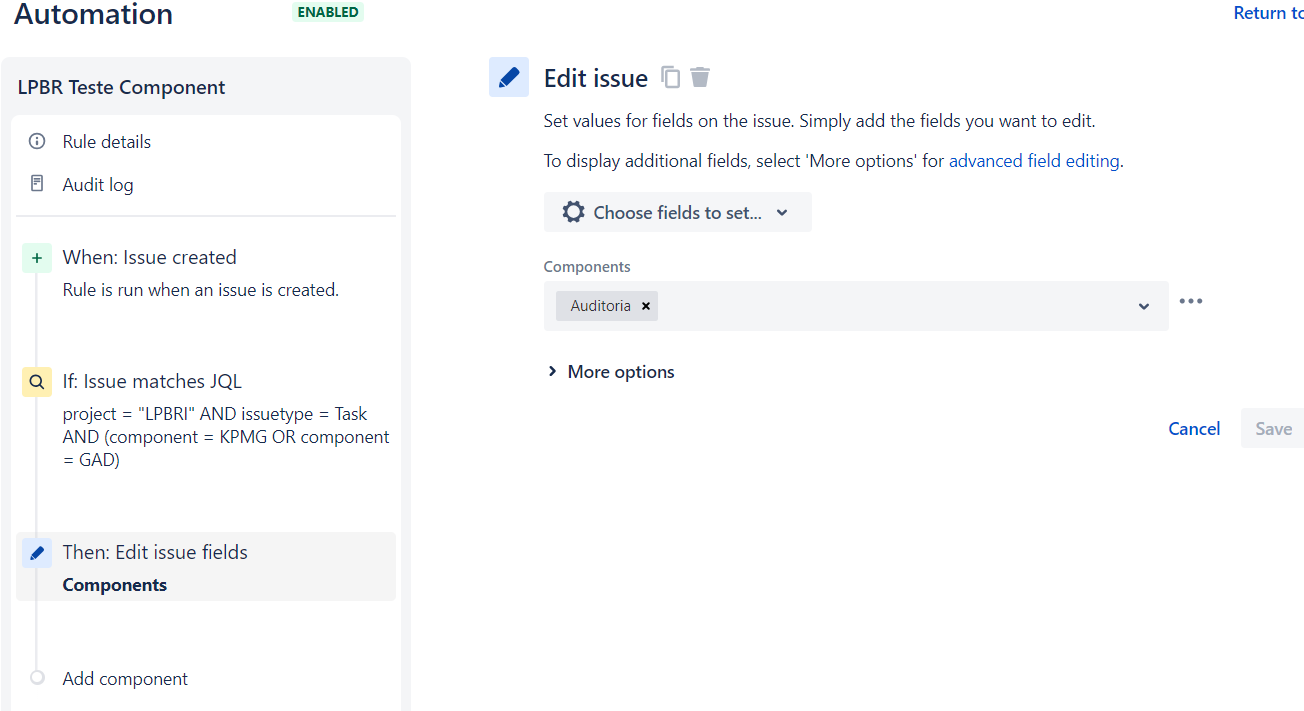
Task: Click inside the Components input field
Action: tap(856, 306)
